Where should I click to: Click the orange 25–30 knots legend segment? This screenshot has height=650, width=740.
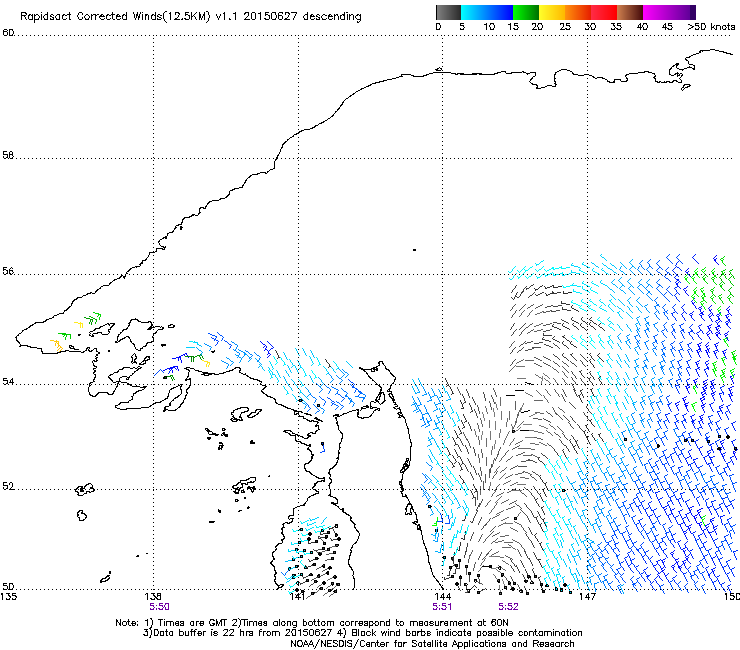point(578,12)
